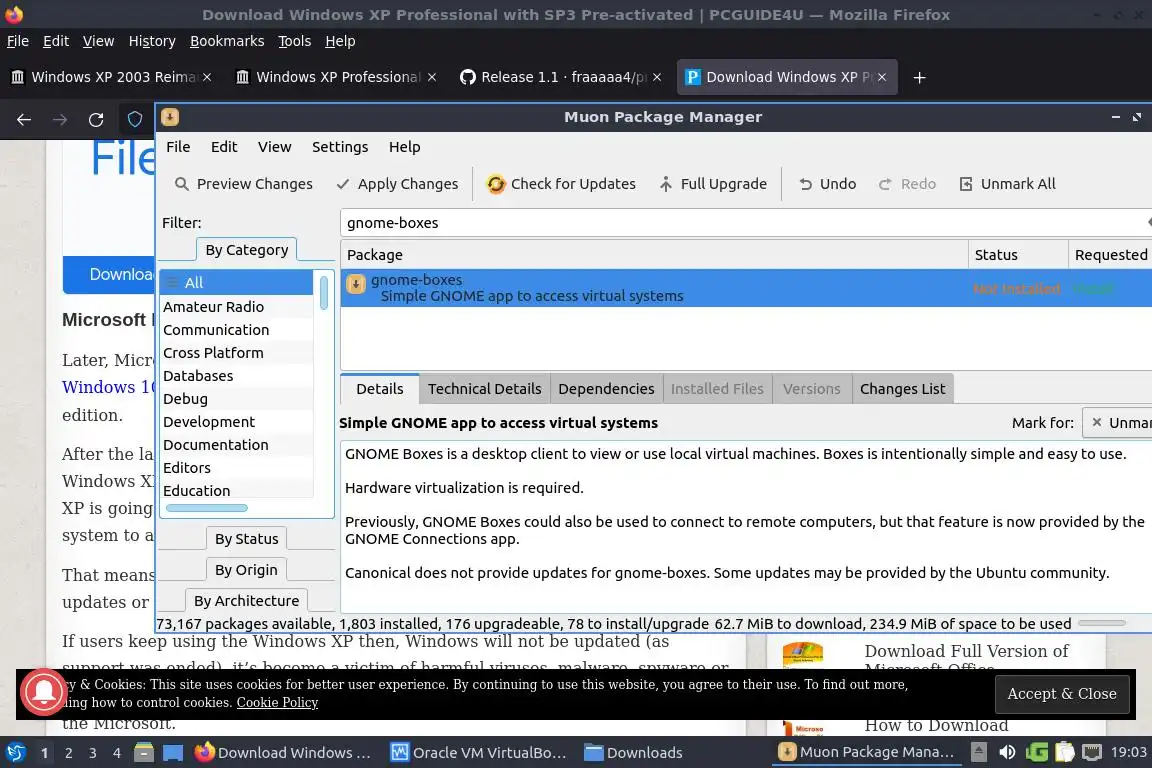Screen dimensions: 1152x768
Task: Click the gnome-boxes search field
Action: (x=742, y=223)
